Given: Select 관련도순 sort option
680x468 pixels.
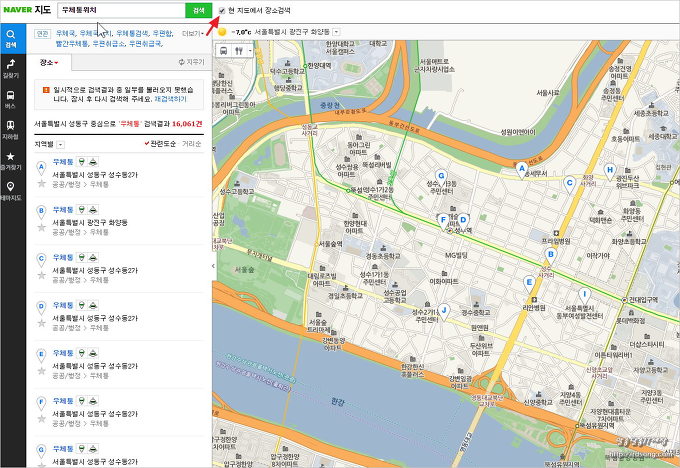Looking at the screenshot, I should [163, 144].
